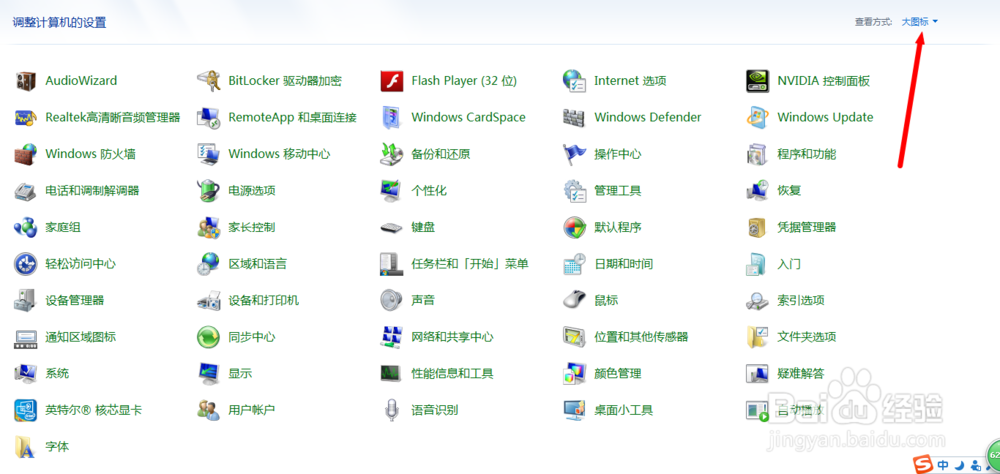Open the 鼠标 mouse icon

(x=575, y=300)
